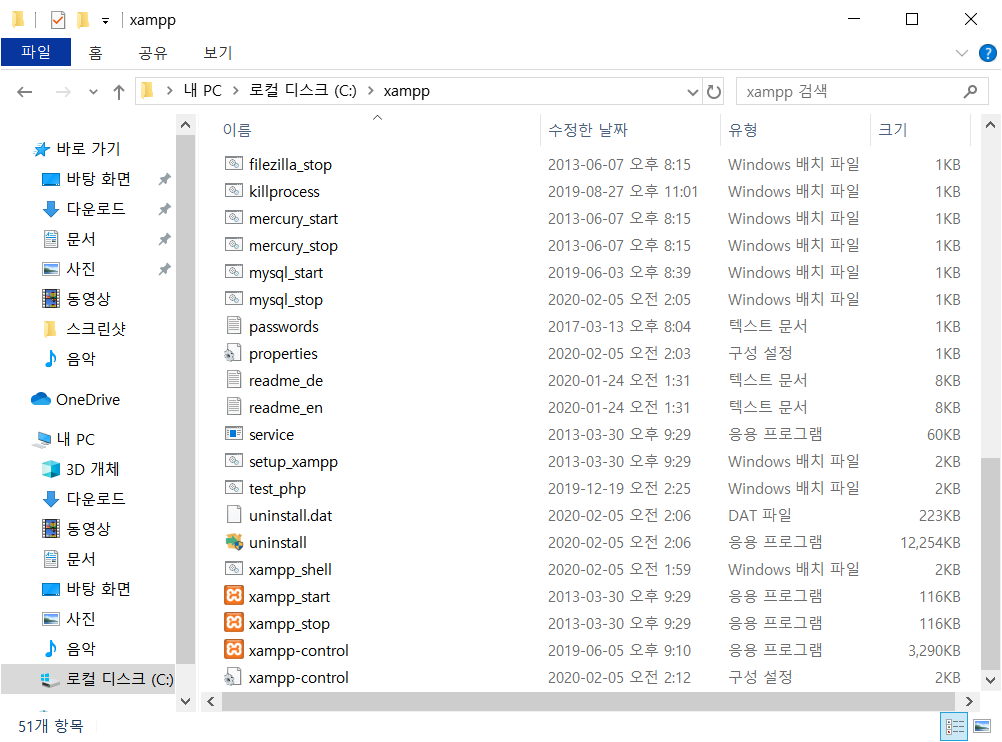The image size is (1002, 742).
Task: Open the 공유 ribbon tab
Action: [153, 52]
